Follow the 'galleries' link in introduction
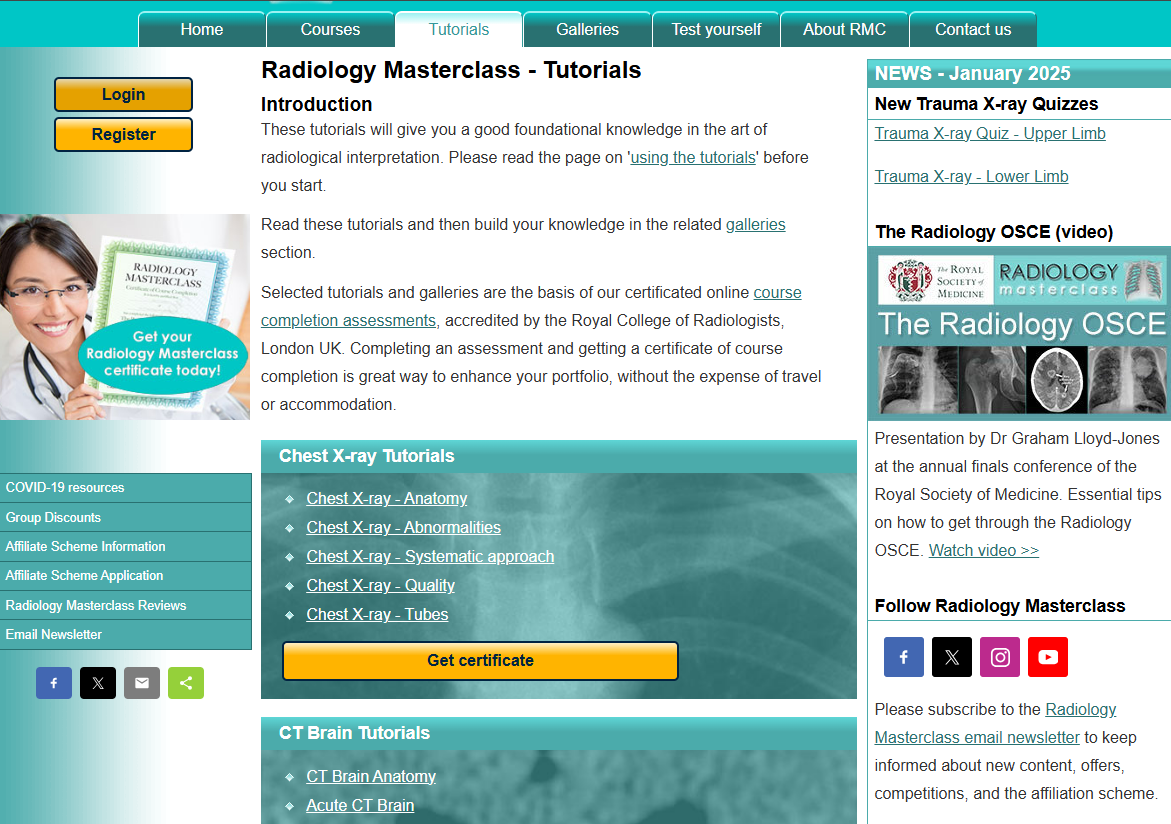The width and height of the screenshot is (1171, 824). (755, 225)
